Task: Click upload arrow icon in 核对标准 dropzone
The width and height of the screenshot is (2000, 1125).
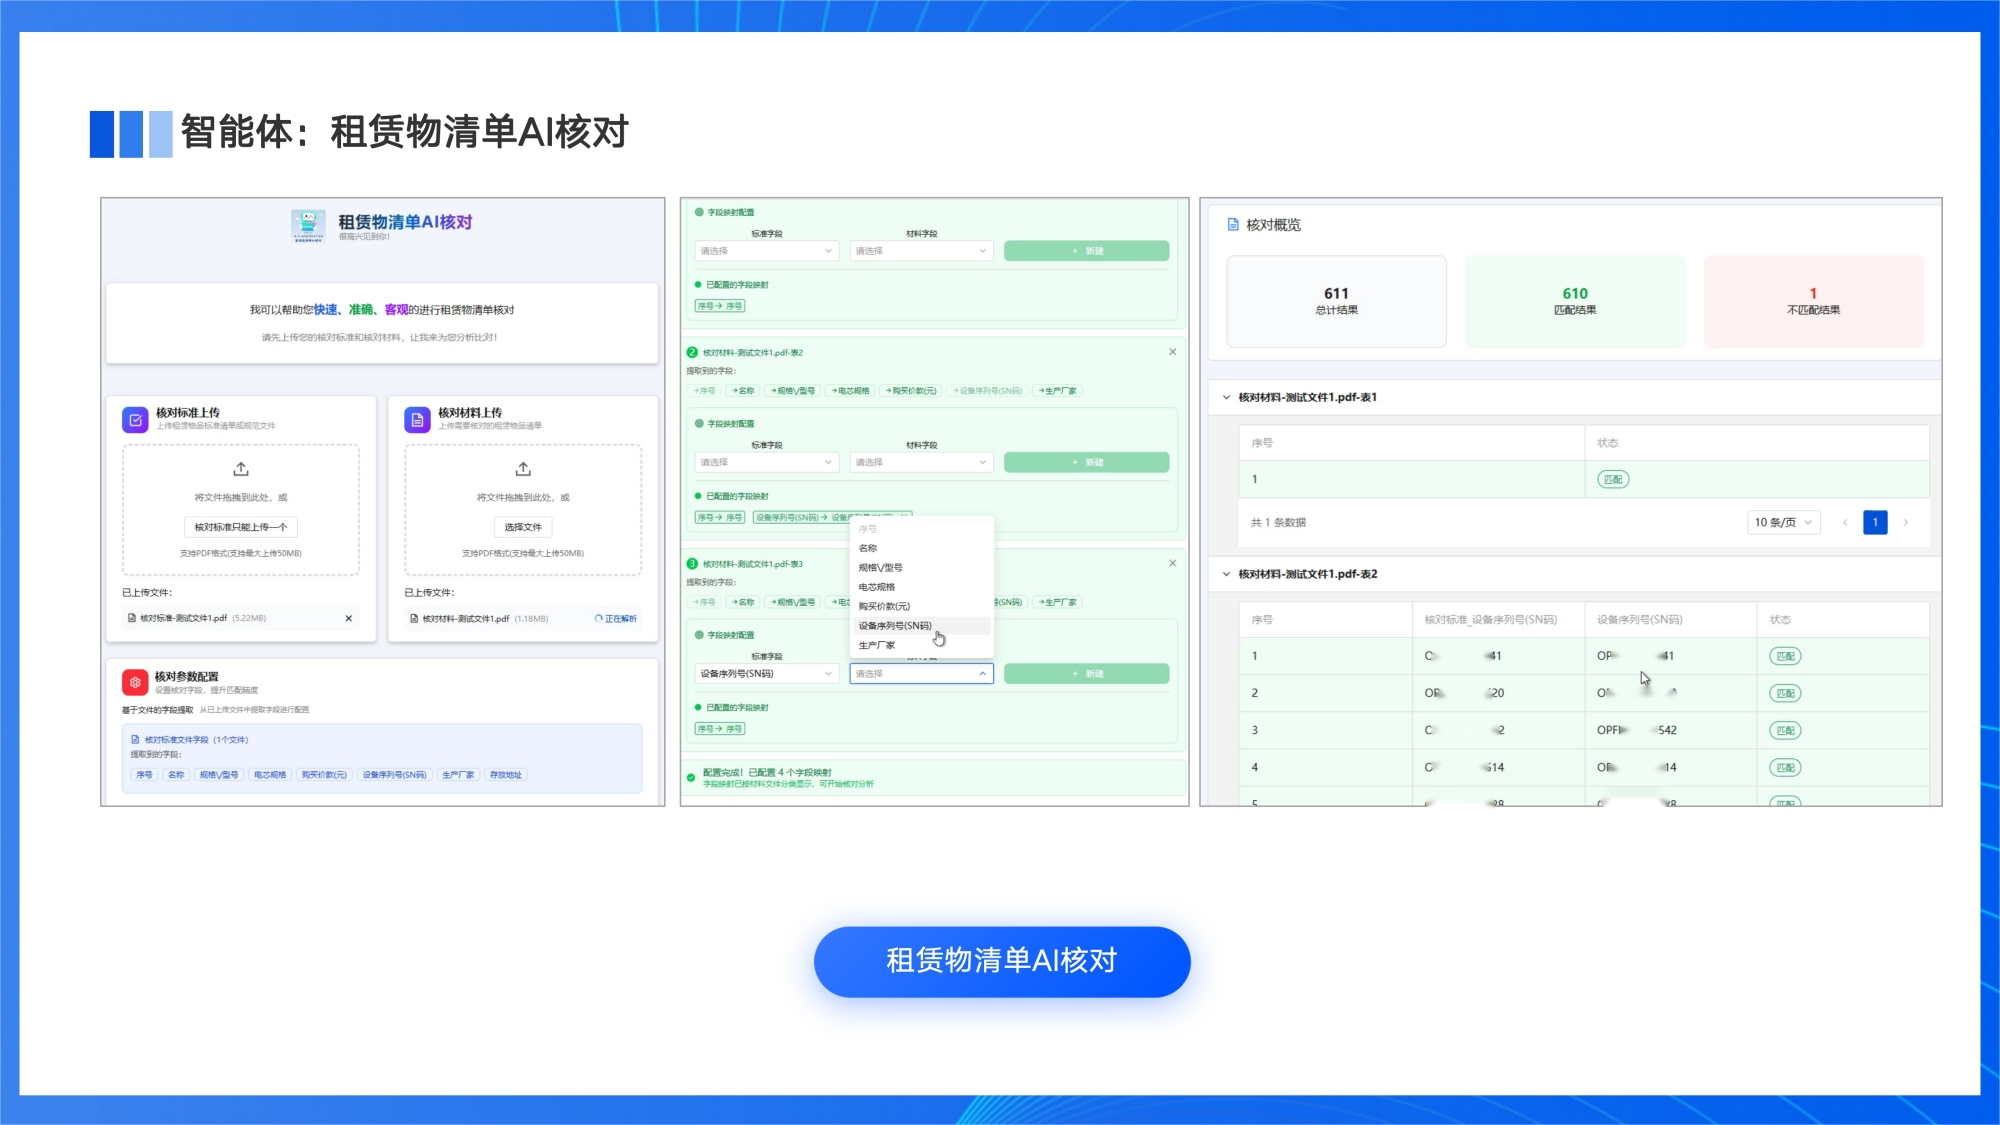Action: coord(241,469)
